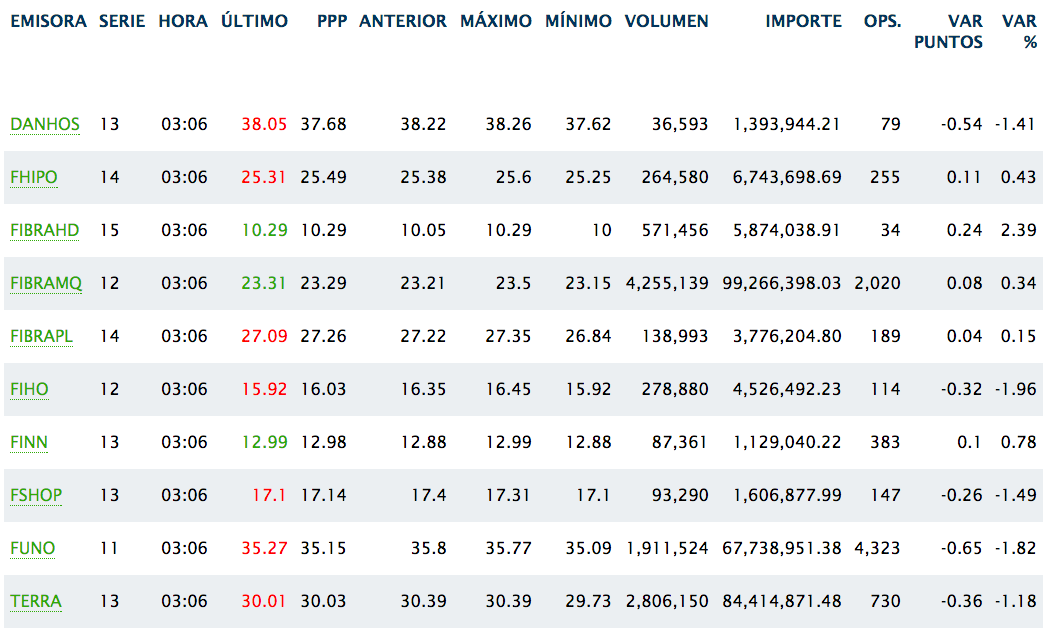This screenshot has width=1050, height=634.
Task: Select FIHO last price 15.92 in ÚLTIMO
Action: 264,389
